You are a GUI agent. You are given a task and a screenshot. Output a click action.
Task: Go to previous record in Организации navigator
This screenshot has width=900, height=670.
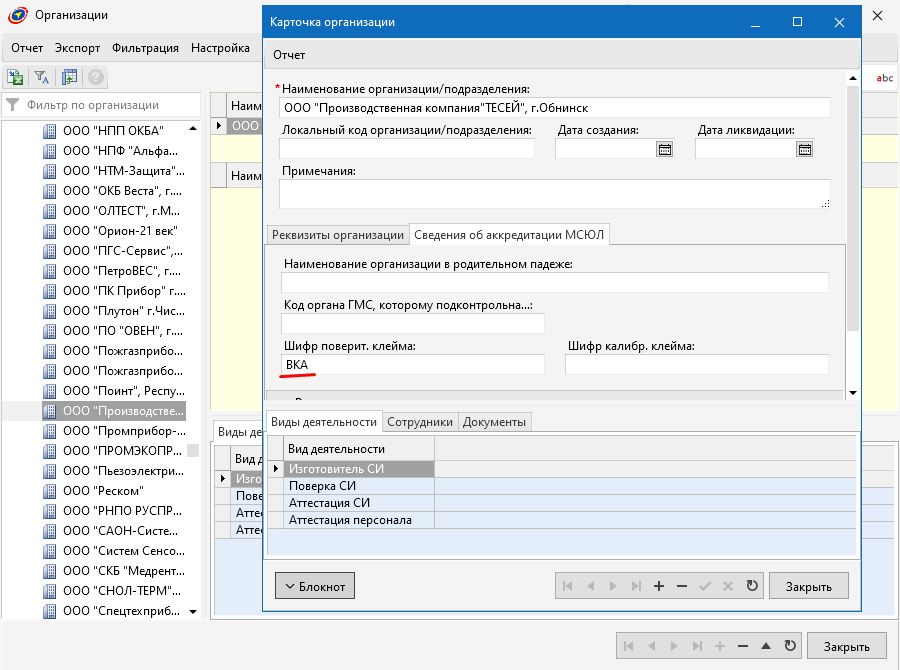(x=651, y=646)
